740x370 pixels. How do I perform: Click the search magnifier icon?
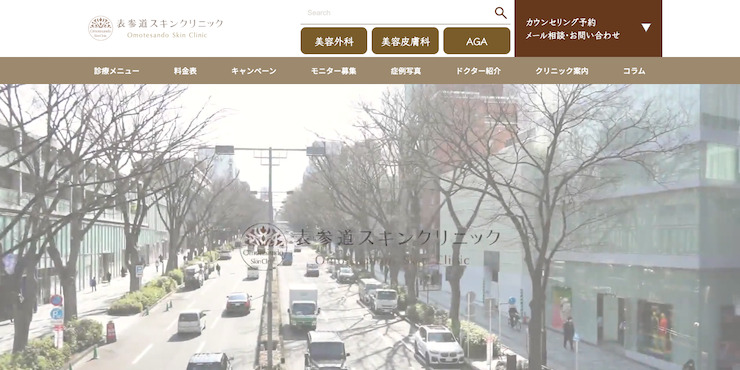point(501,13)
